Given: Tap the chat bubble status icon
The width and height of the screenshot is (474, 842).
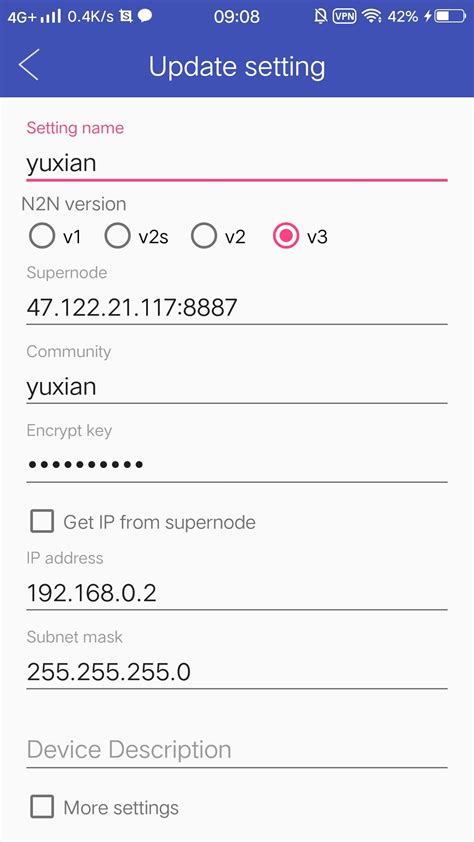Looking at the screenshot, I should pos(145,16).
